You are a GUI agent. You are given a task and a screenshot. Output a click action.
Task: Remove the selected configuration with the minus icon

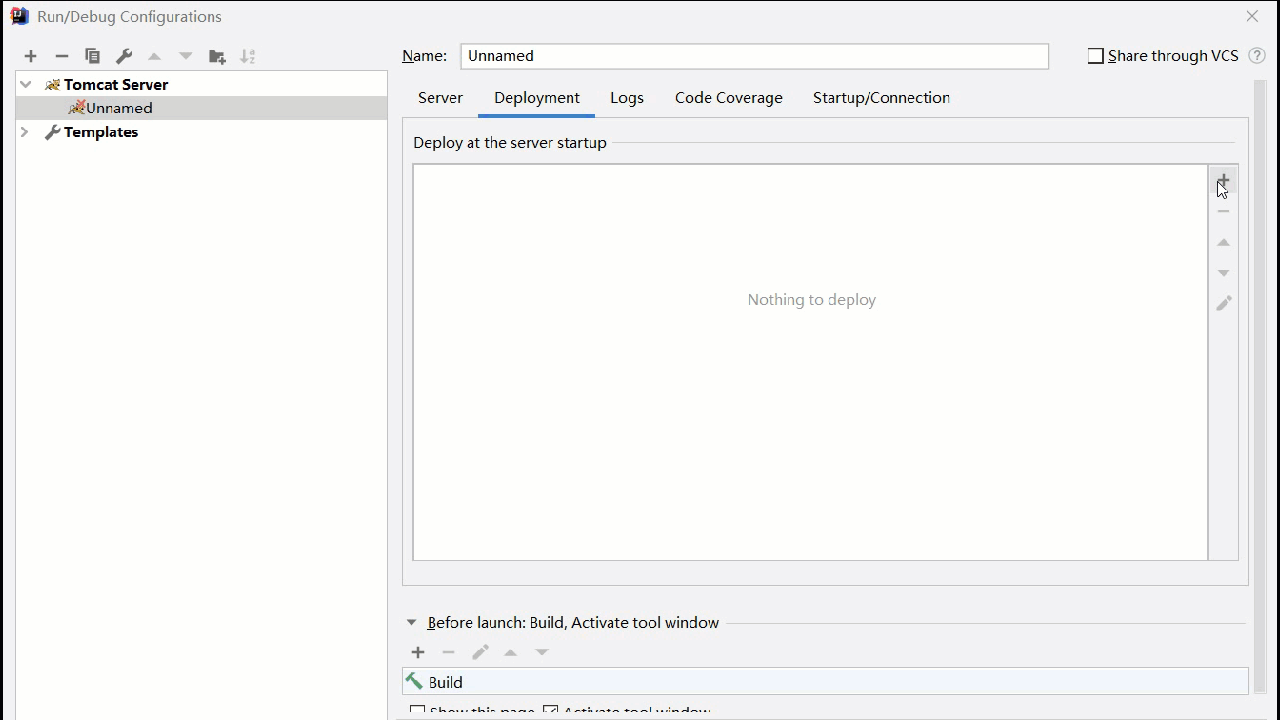61,56
